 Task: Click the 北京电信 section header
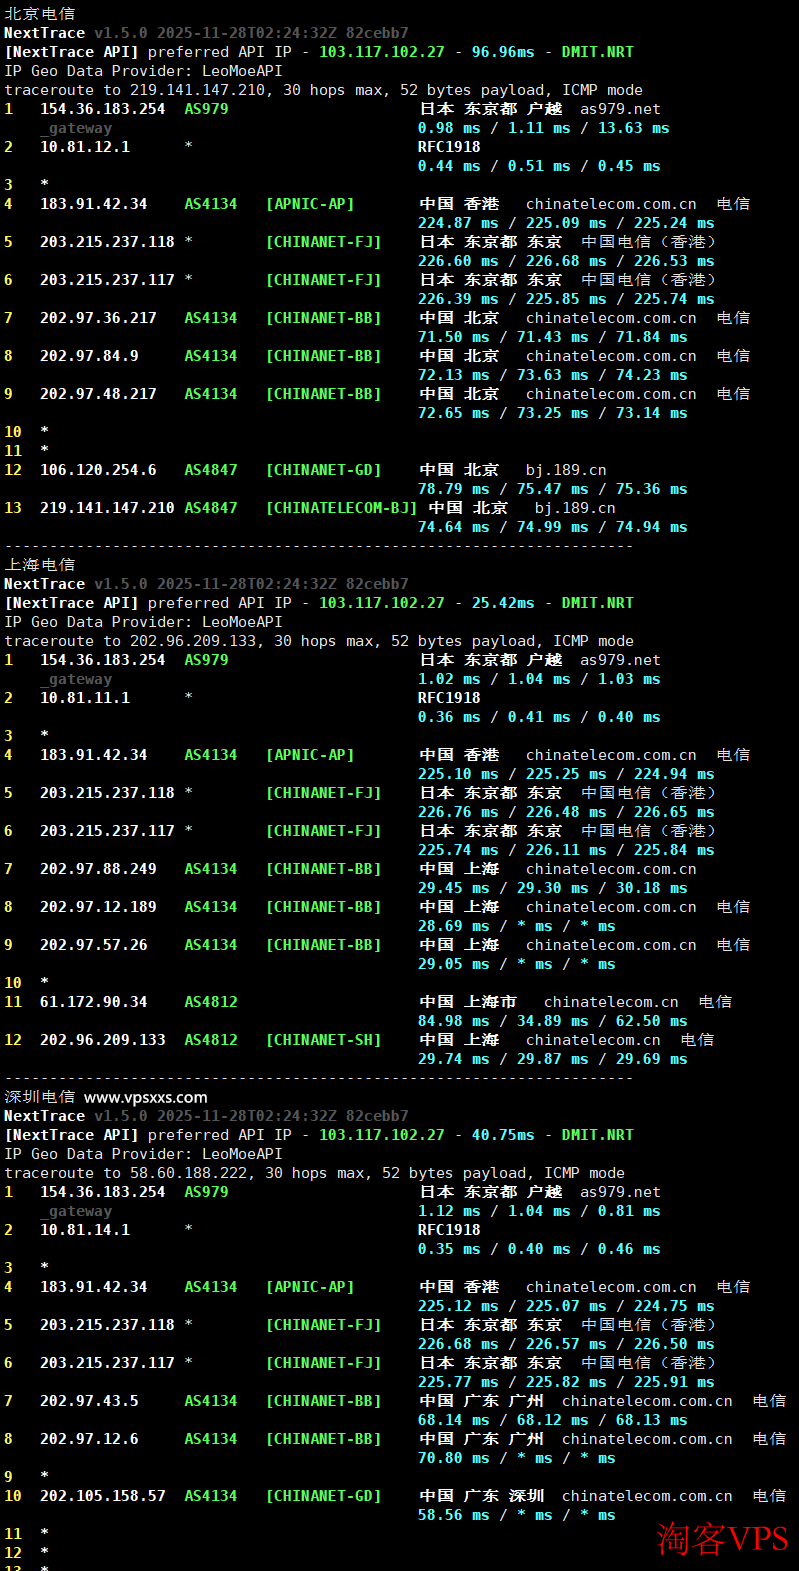click(40, 13)
